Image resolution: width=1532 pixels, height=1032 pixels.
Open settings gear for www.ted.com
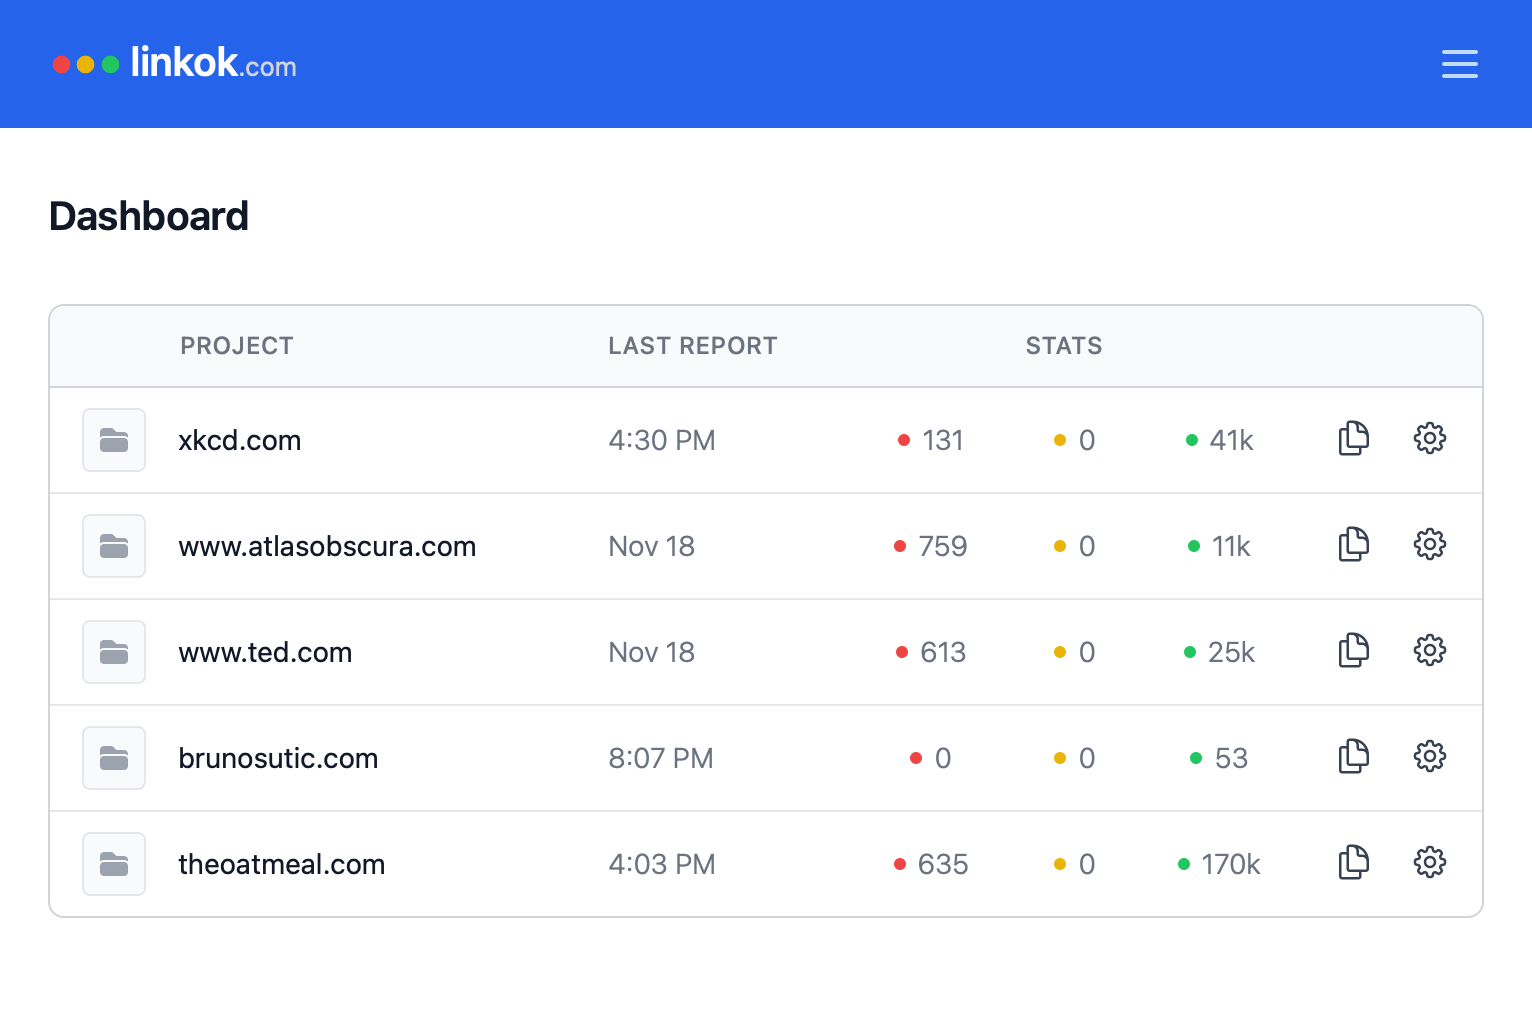tap(1429, 651)
